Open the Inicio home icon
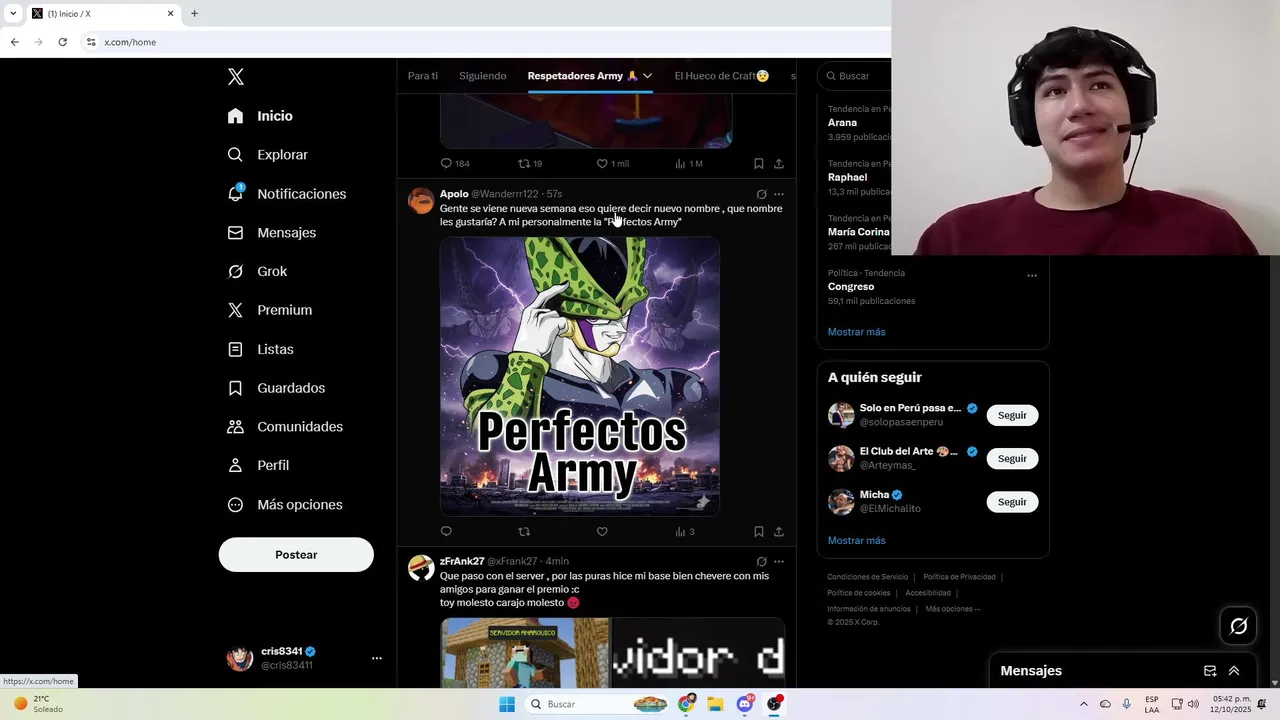Screen dimensions: 1280x720 coord(235,116)
